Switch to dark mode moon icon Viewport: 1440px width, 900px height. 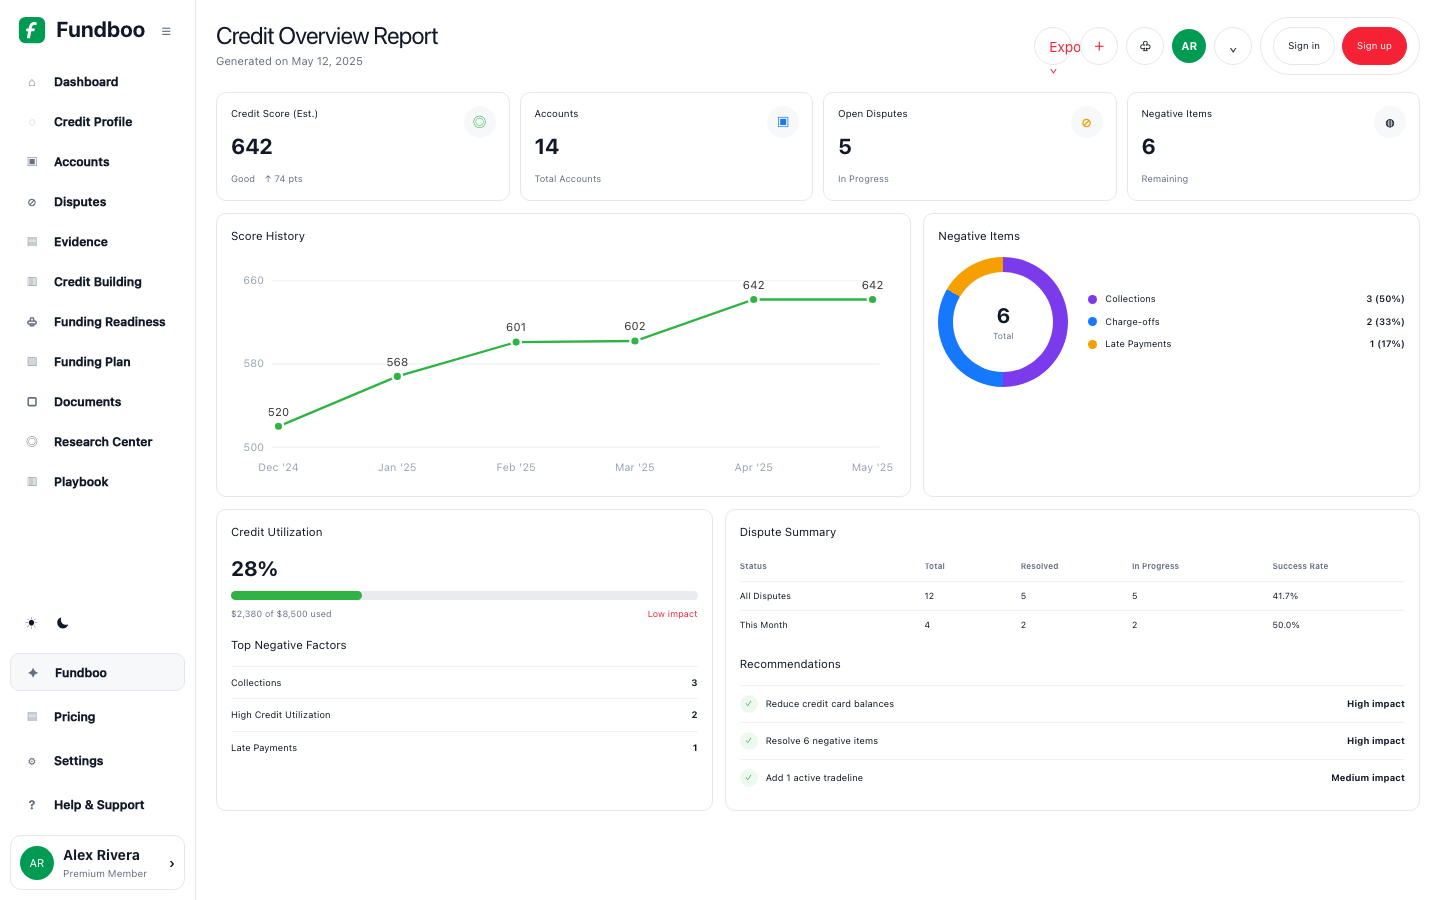(x=63, y=623)
